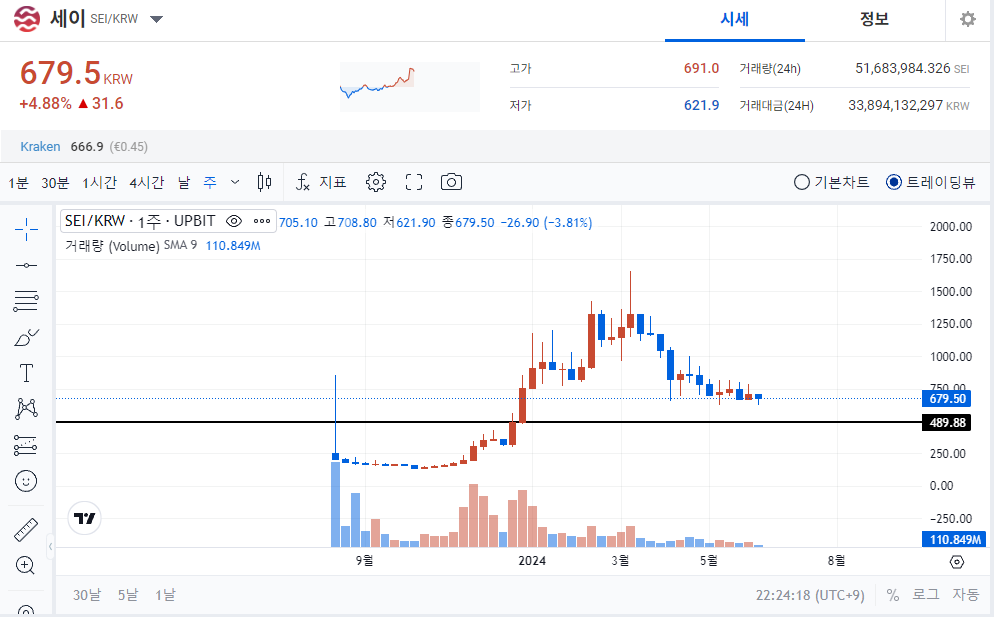
Task: Open the XABCD pattern tool
Action: coord(25,408)
